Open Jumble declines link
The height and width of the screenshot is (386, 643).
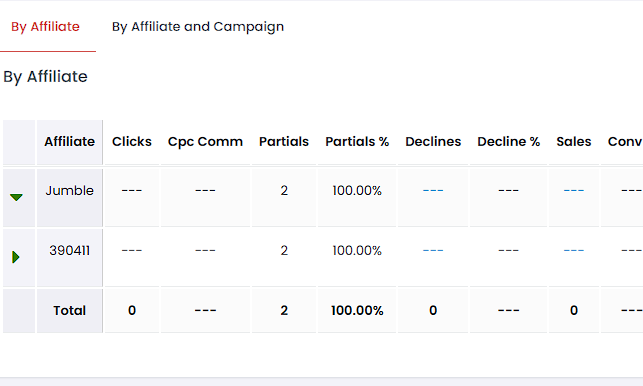click(x=433, y=191)
